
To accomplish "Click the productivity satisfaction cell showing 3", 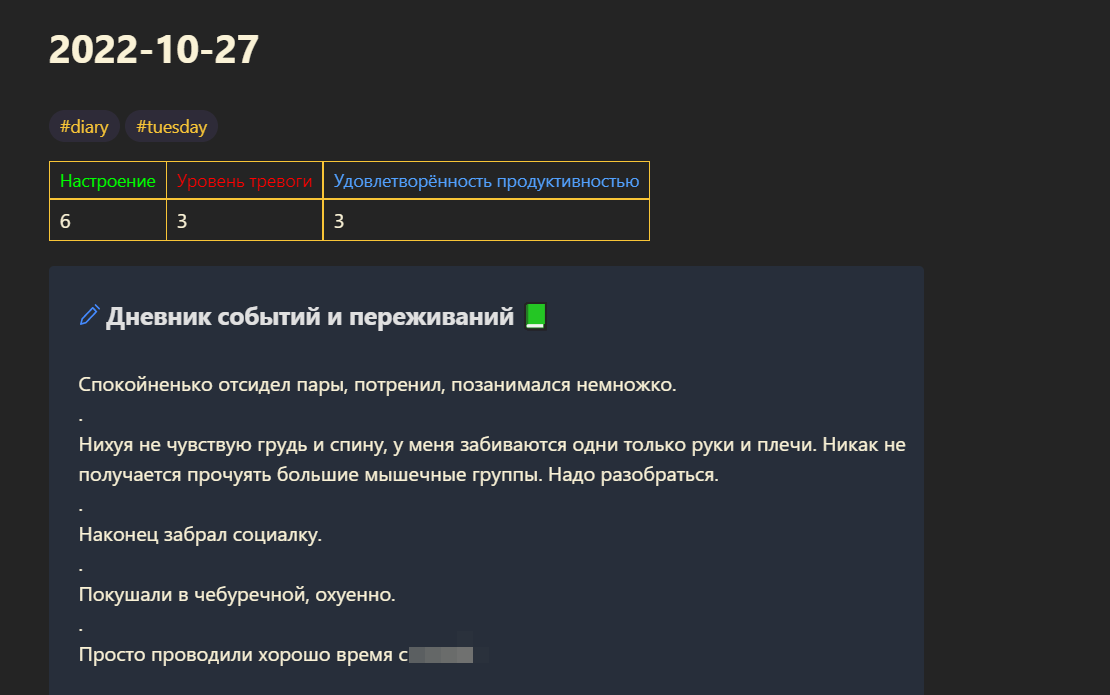I will point(486,221).
